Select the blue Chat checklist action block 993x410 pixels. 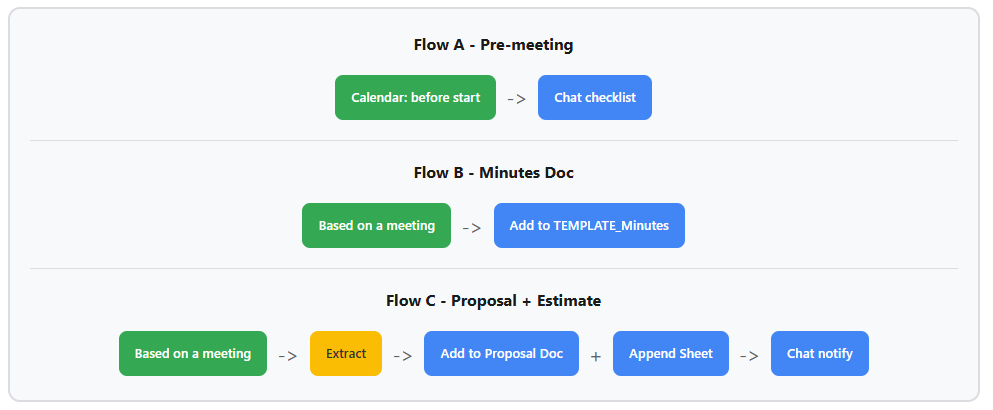595,98
